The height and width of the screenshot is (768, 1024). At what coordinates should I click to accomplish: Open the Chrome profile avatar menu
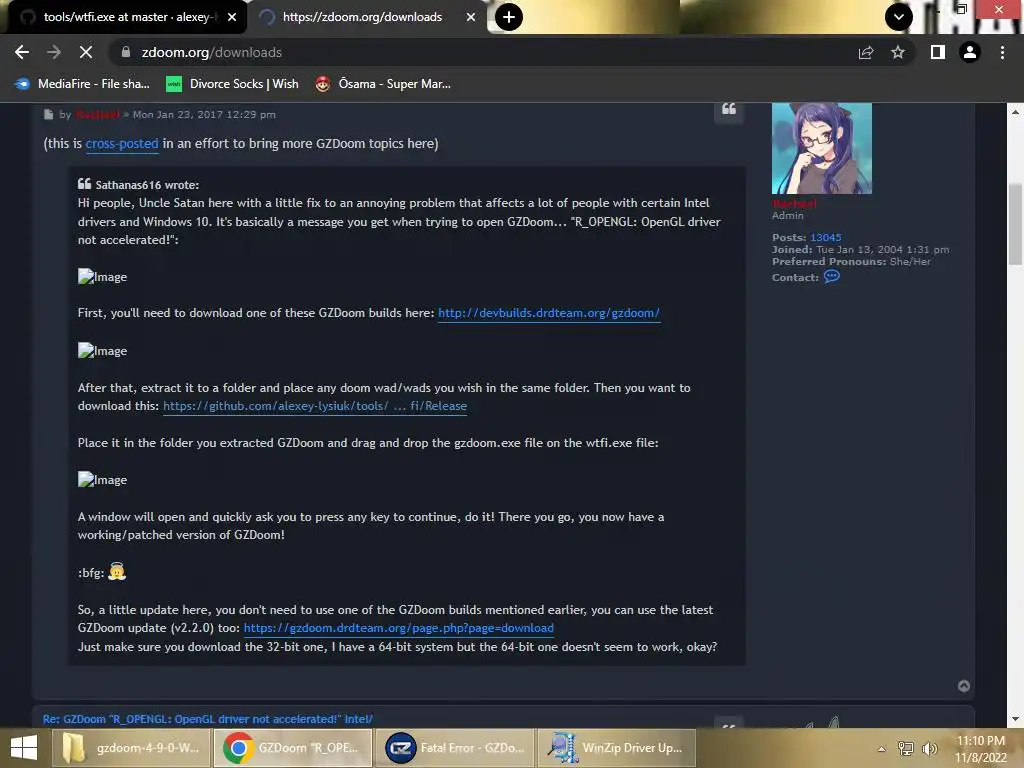coord(970,52)
